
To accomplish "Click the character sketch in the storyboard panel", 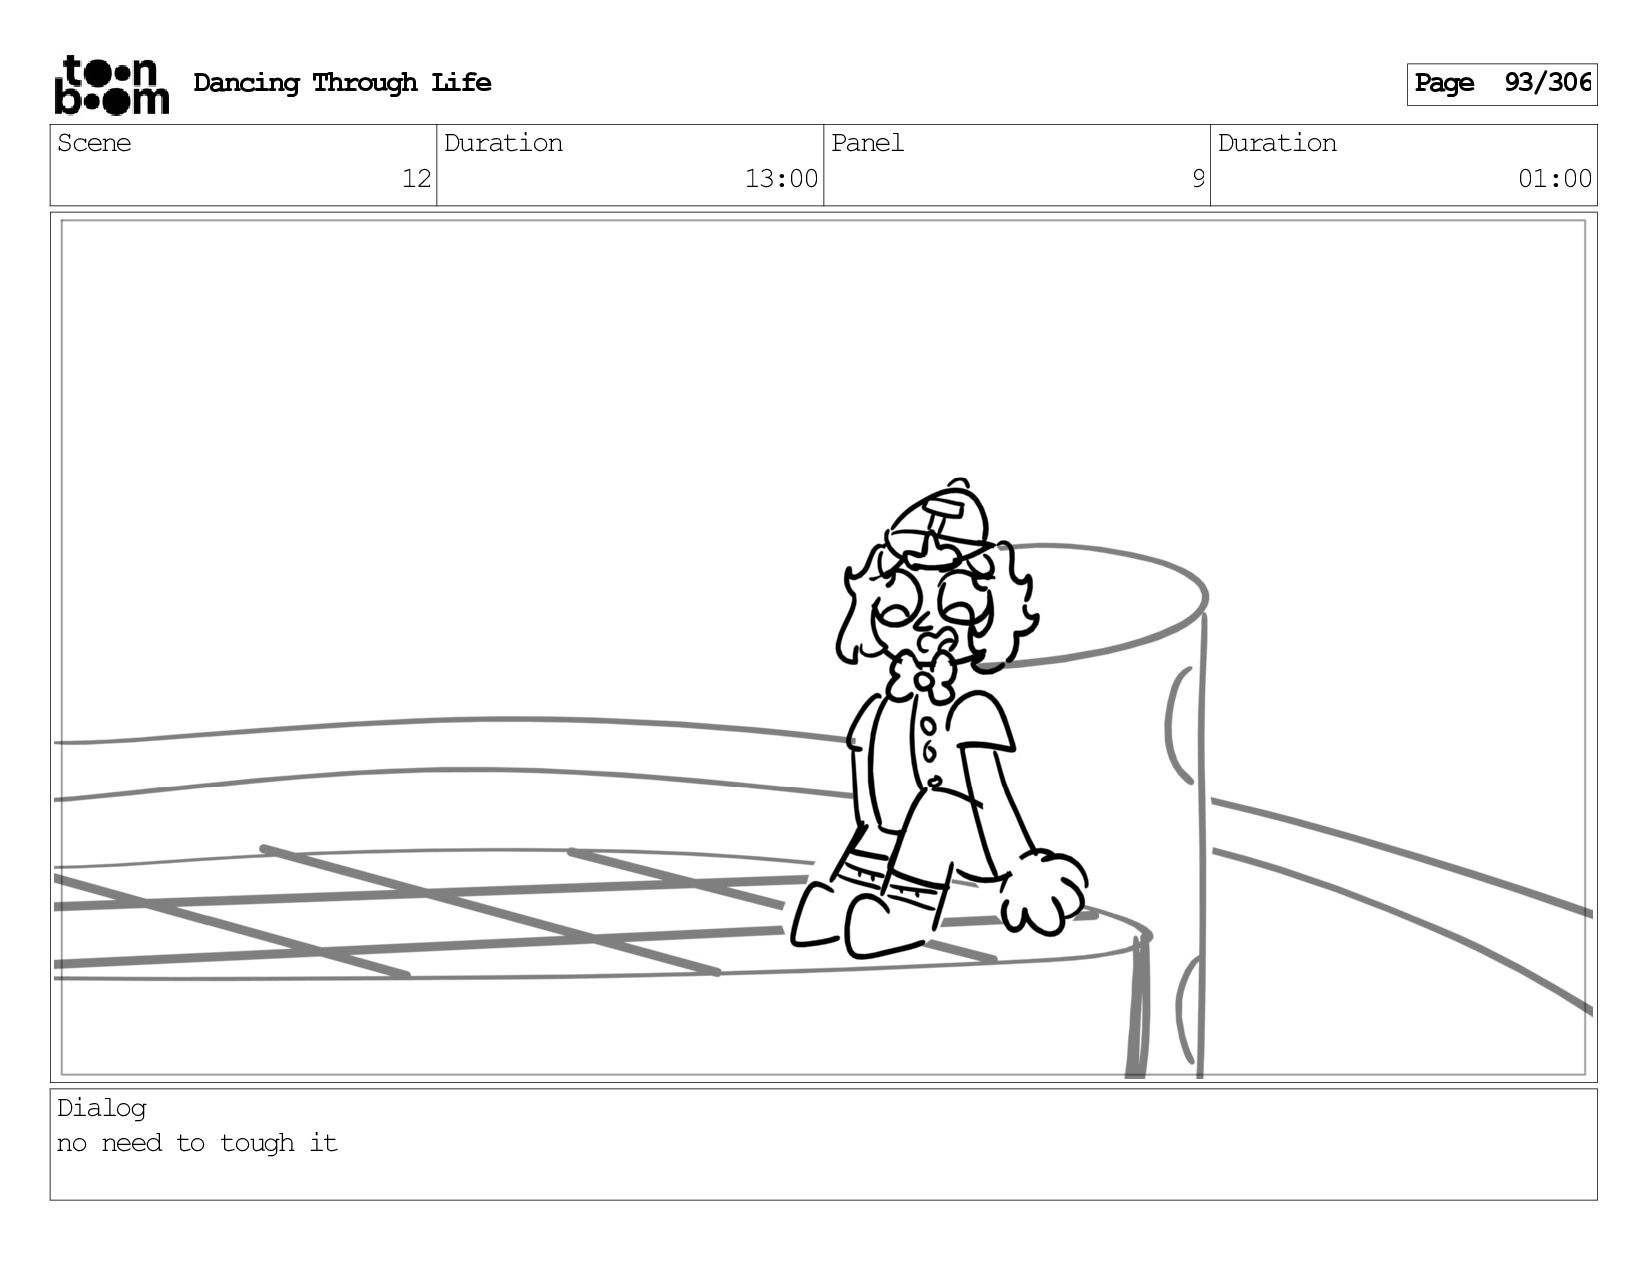I will tap(938, 719).
